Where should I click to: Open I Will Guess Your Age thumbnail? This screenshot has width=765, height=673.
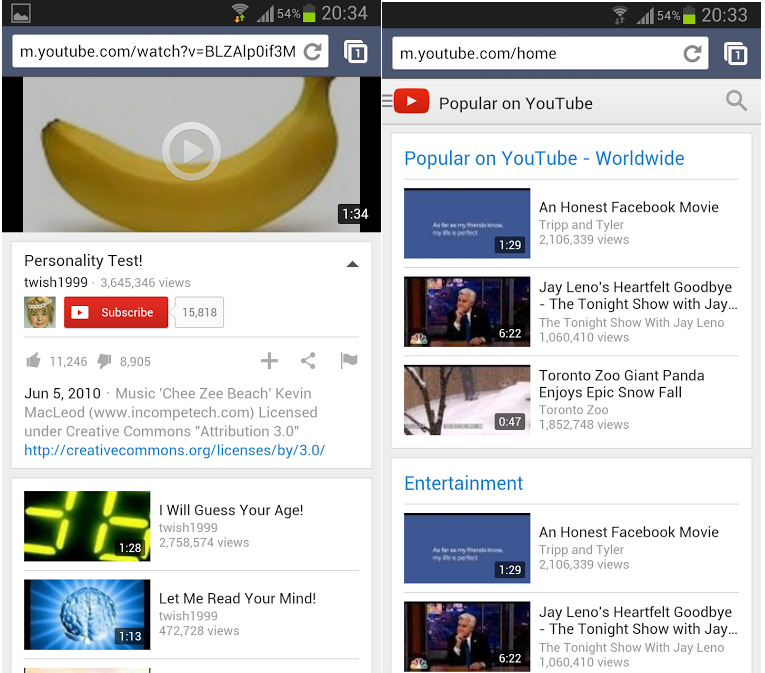coord(87,526)
